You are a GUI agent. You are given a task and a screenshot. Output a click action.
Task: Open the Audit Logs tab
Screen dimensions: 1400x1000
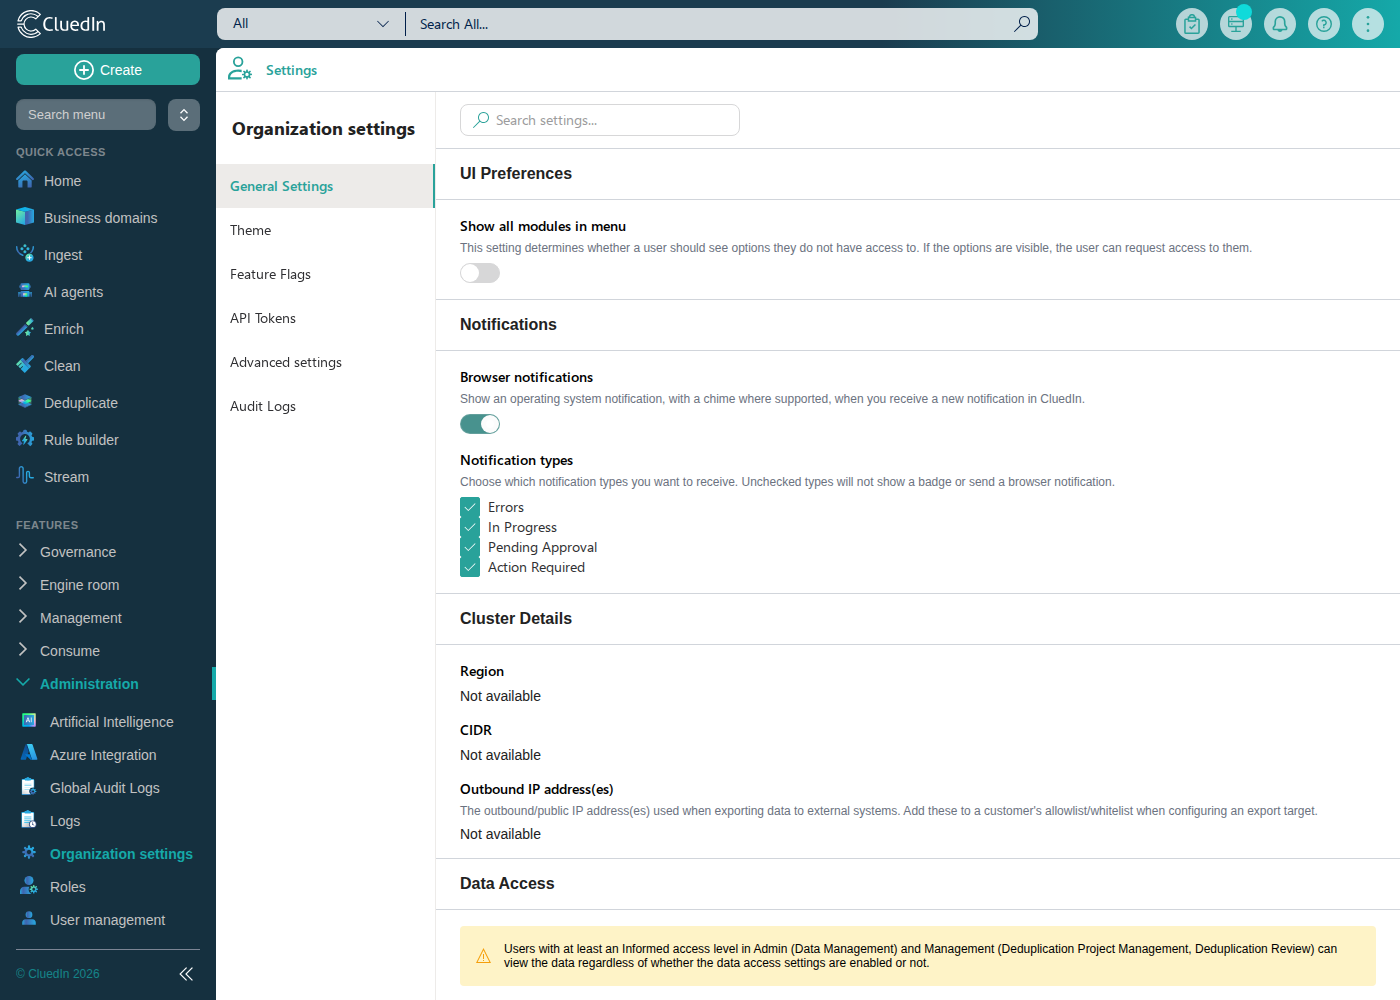pos(325,406)
